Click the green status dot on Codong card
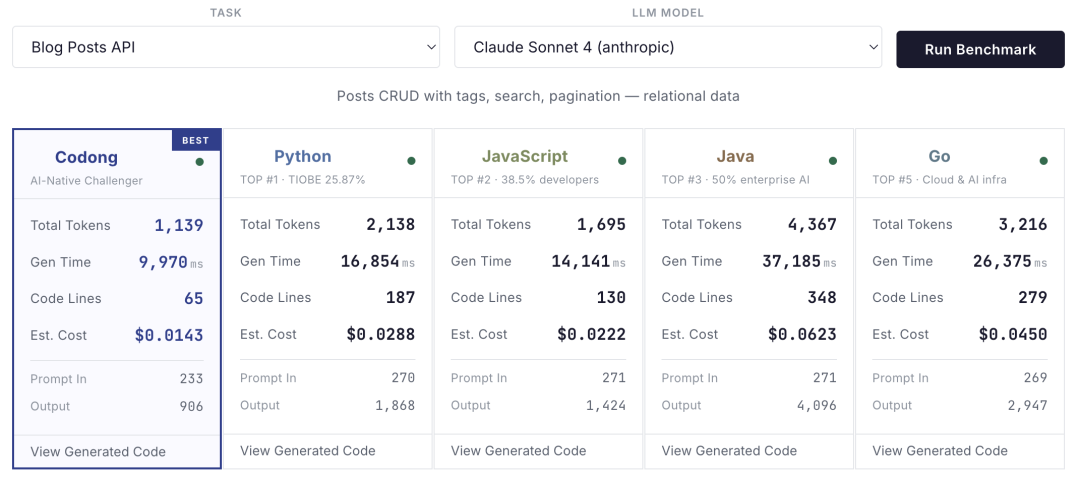This screenshot has width=1080, height=481. pos(200,161)
